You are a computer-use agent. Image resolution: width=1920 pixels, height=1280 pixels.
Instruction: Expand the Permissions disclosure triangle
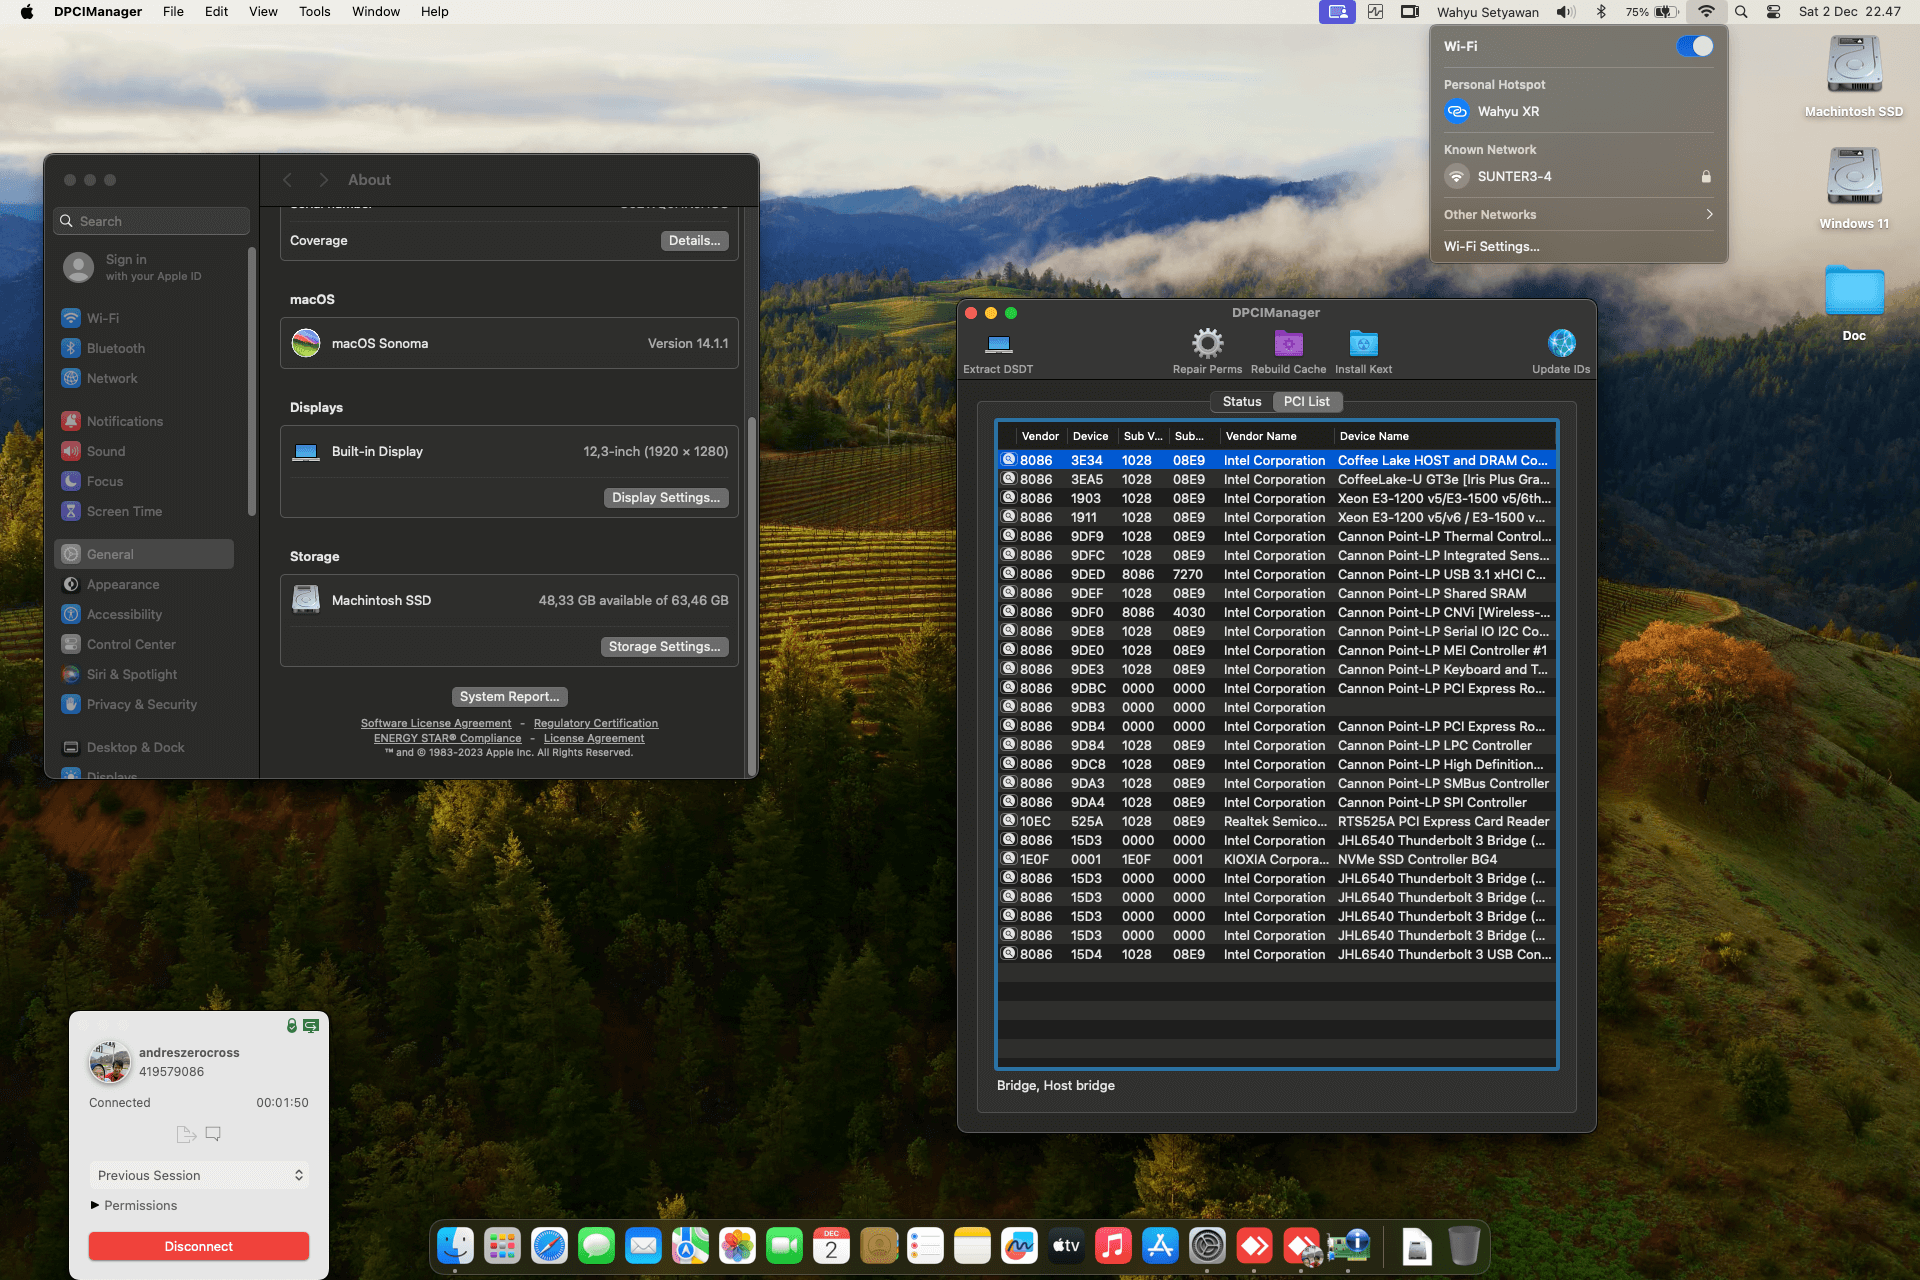coord(95,1205)
